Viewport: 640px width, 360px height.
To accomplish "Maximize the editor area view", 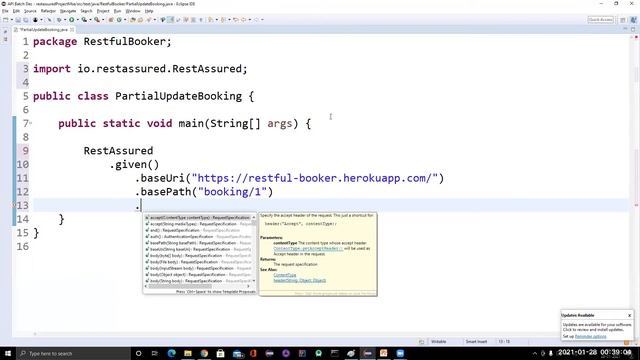I will [633, 29].
